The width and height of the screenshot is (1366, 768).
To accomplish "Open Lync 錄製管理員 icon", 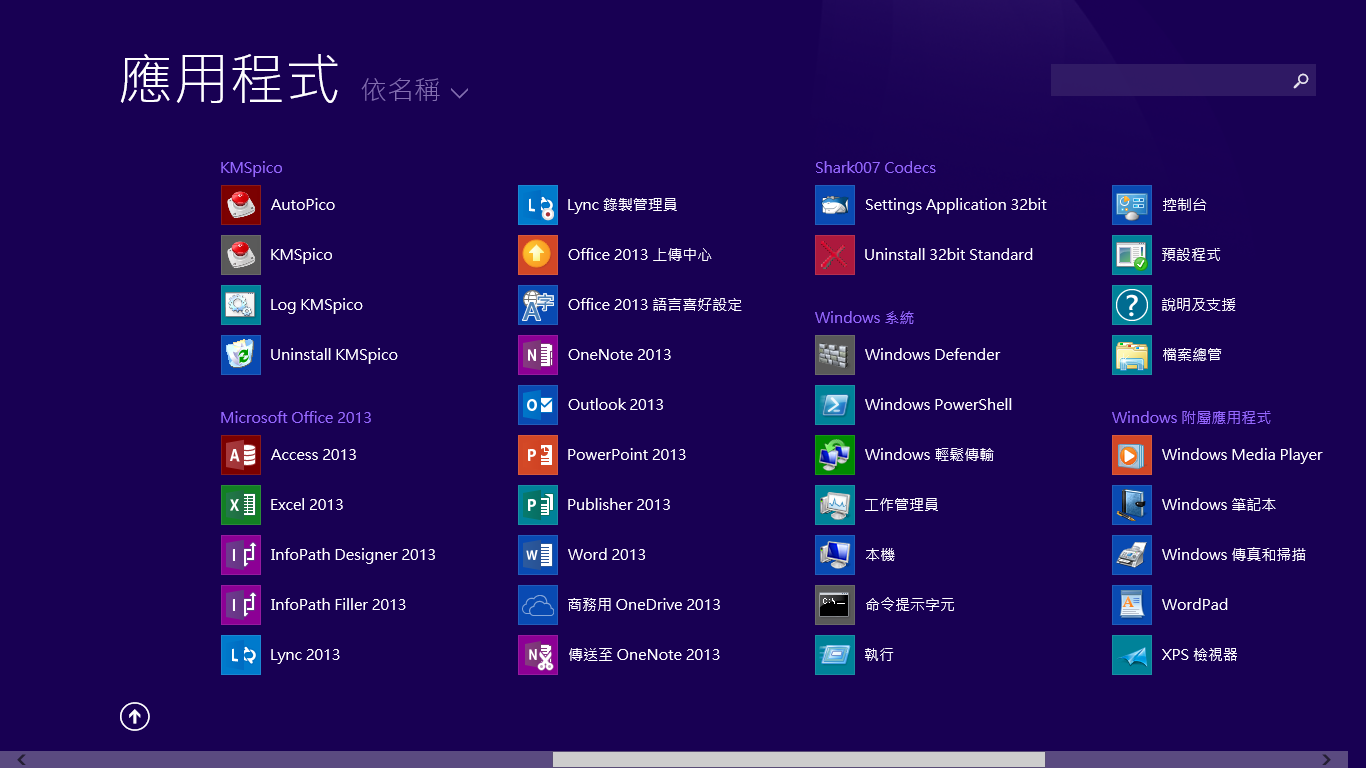I will point(538,205).
